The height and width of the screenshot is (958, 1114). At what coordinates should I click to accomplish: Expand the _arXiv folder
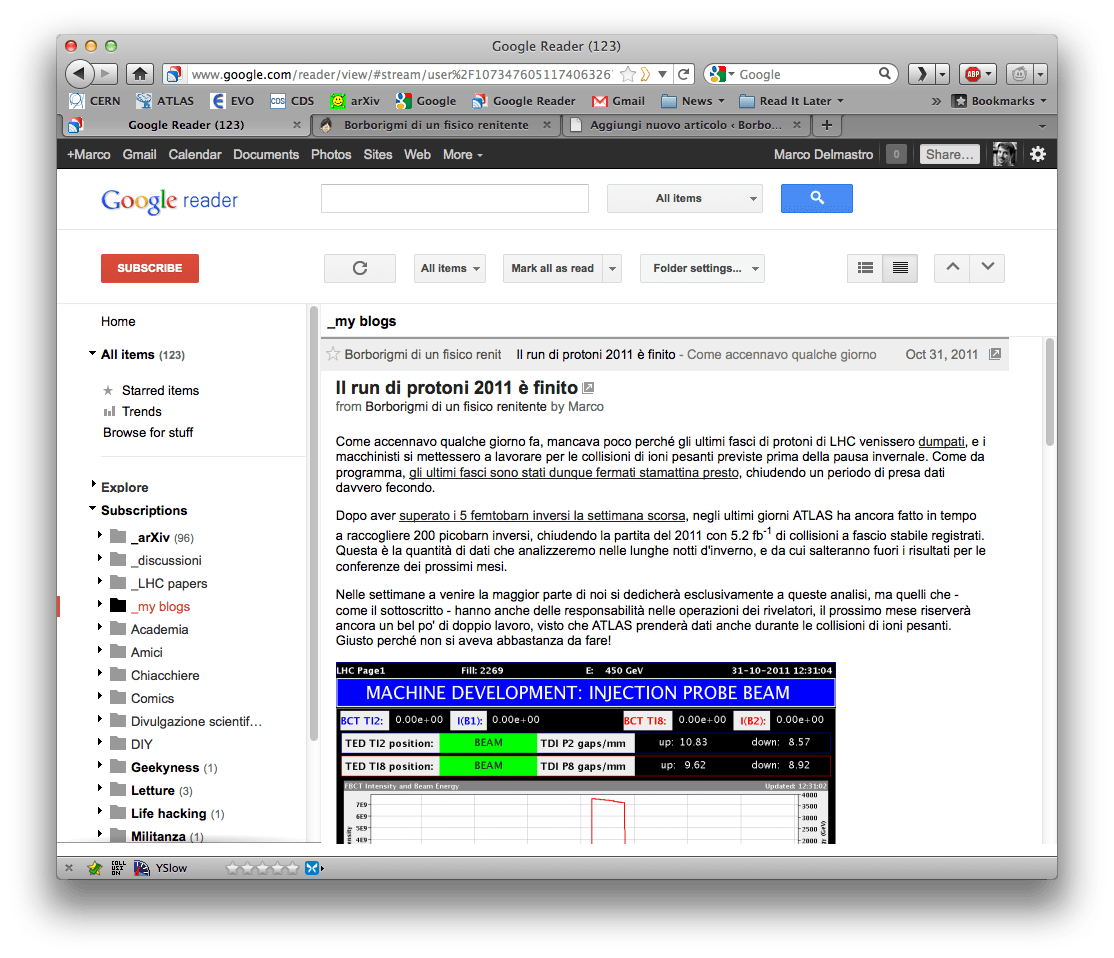(99, 535)
